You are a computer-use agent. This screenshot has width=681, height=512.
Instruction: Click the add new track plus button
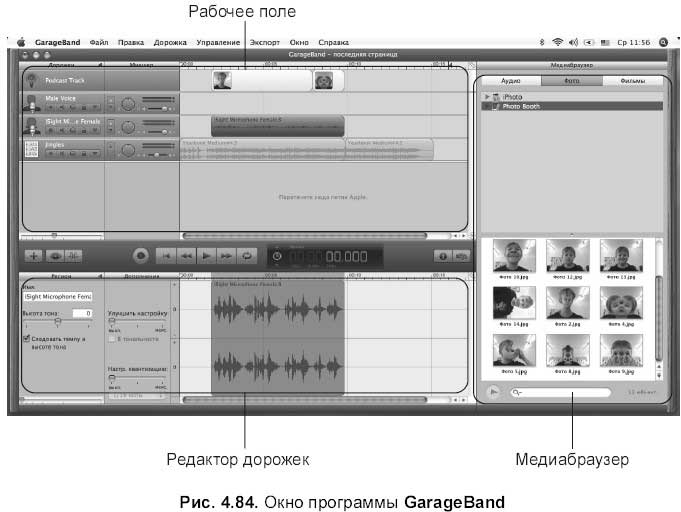33,256
